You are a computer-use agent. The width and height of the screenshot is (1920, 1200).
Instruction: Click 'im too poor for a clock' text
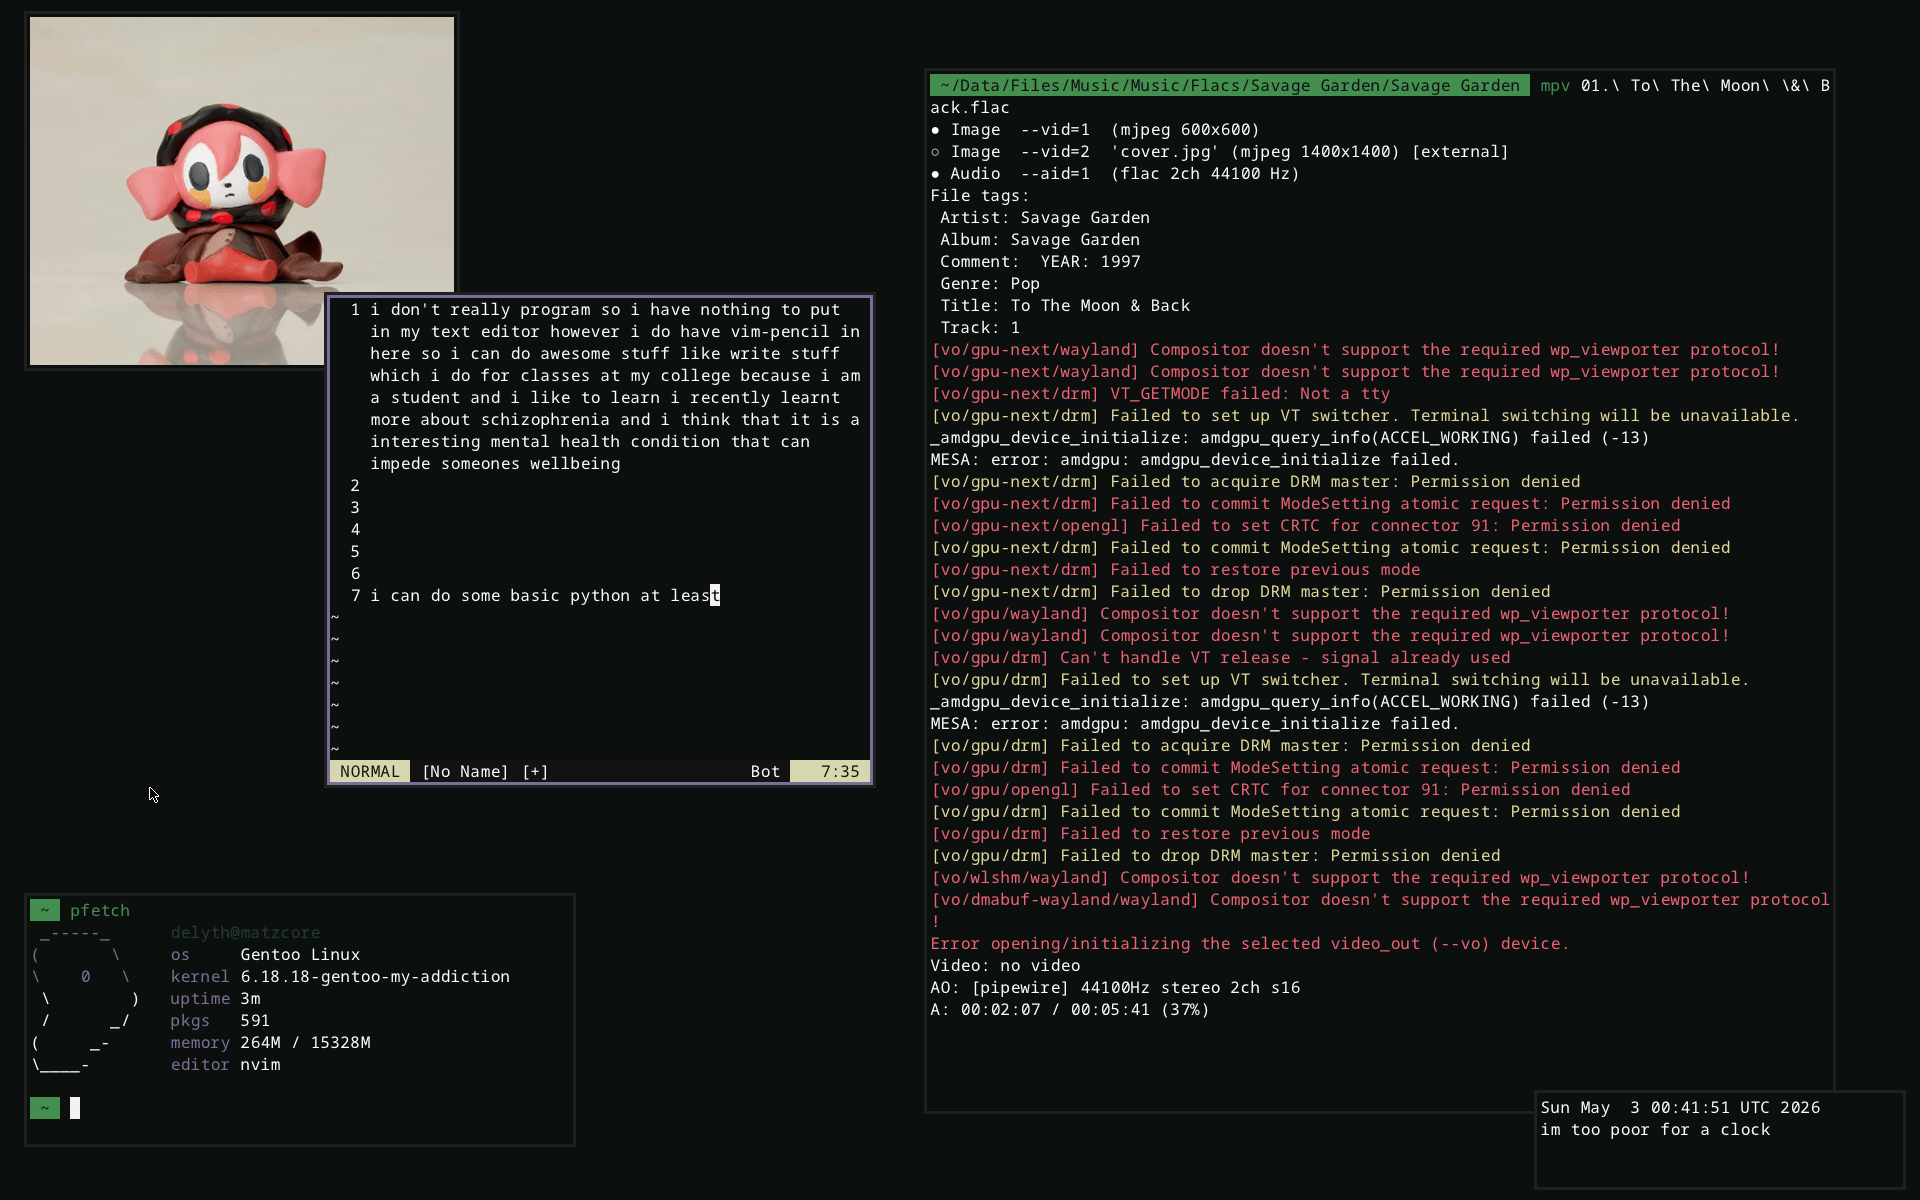[x=1655, y=1129]
